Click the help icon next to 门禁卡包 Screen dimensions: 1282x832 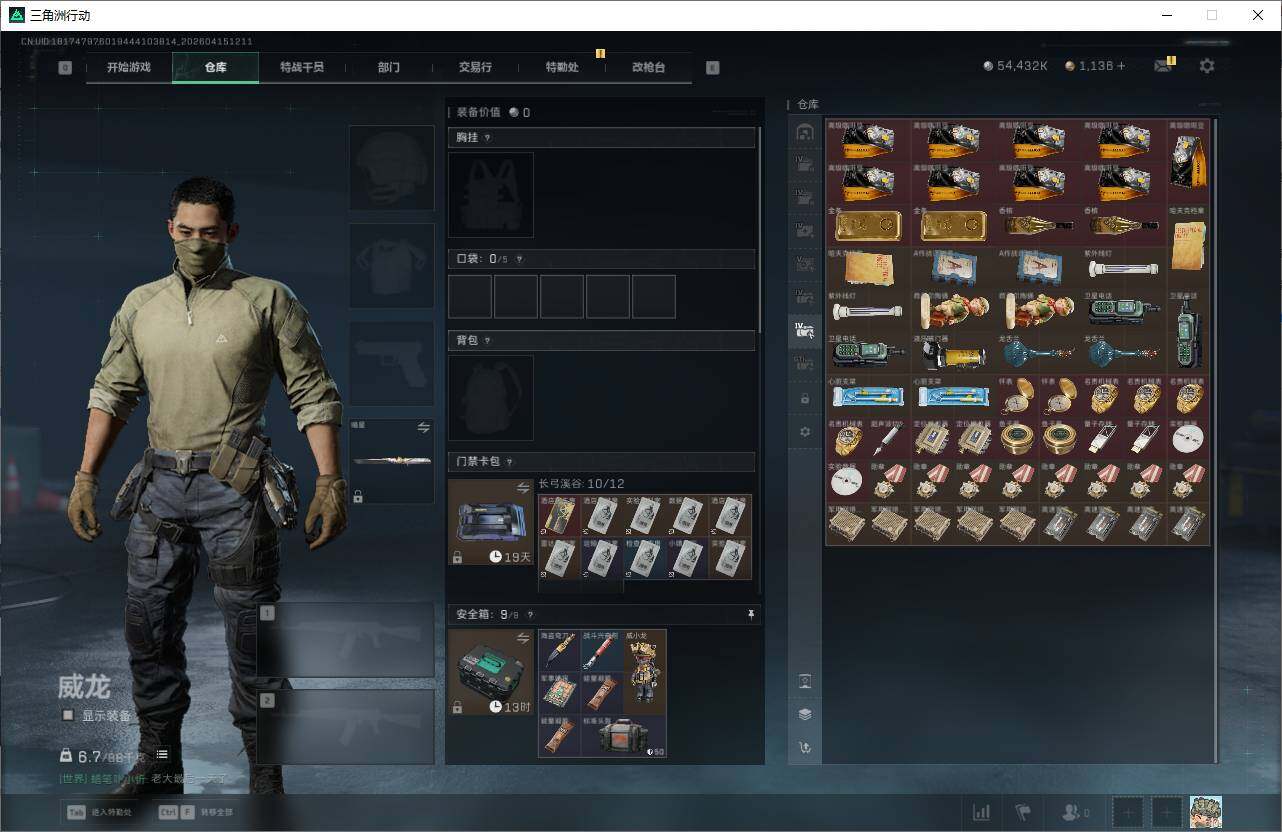510,462
